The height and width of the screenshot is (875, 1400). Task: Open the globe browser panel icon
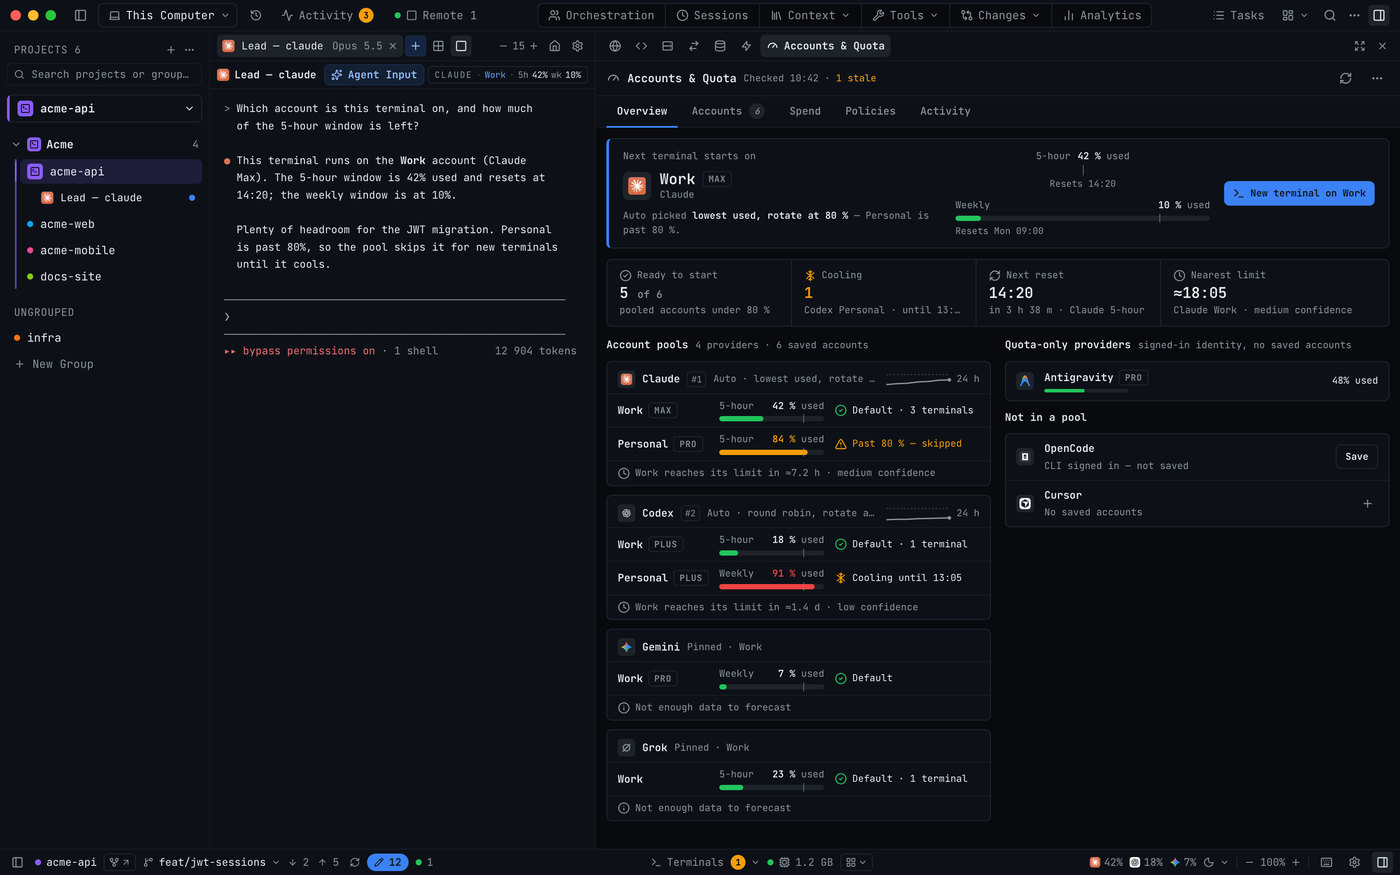(x=615, y=46)
